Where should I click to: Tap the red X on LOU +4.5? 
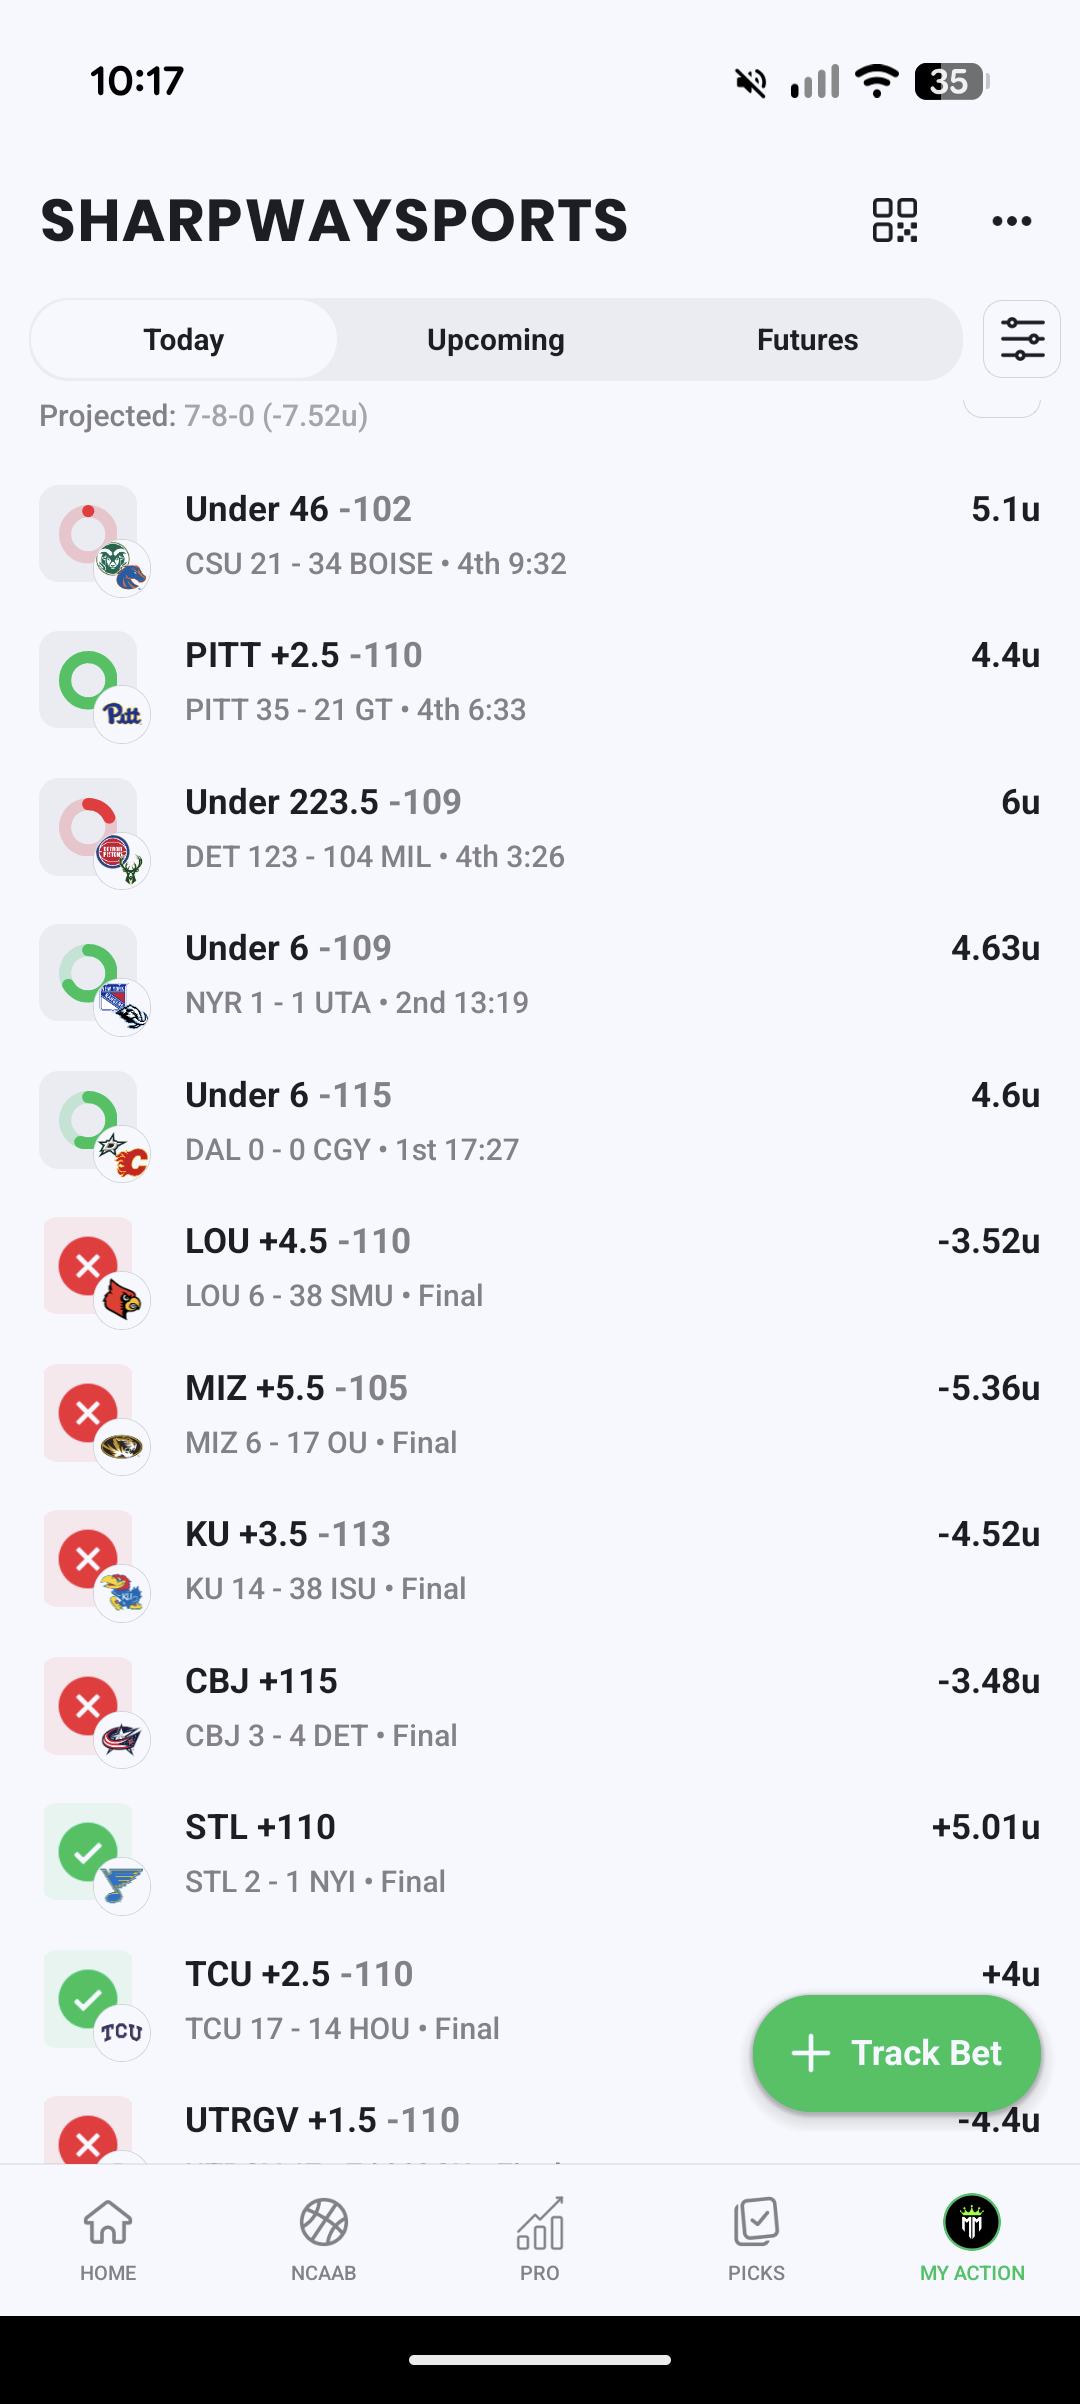87,1265
